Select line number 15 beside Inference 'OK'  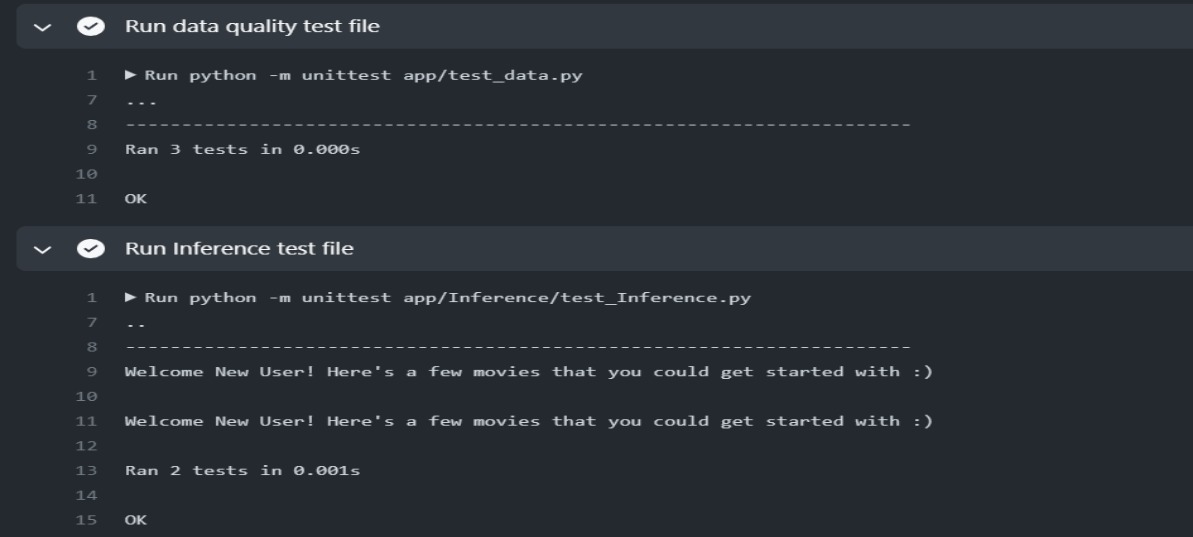(x=87, y=520)
